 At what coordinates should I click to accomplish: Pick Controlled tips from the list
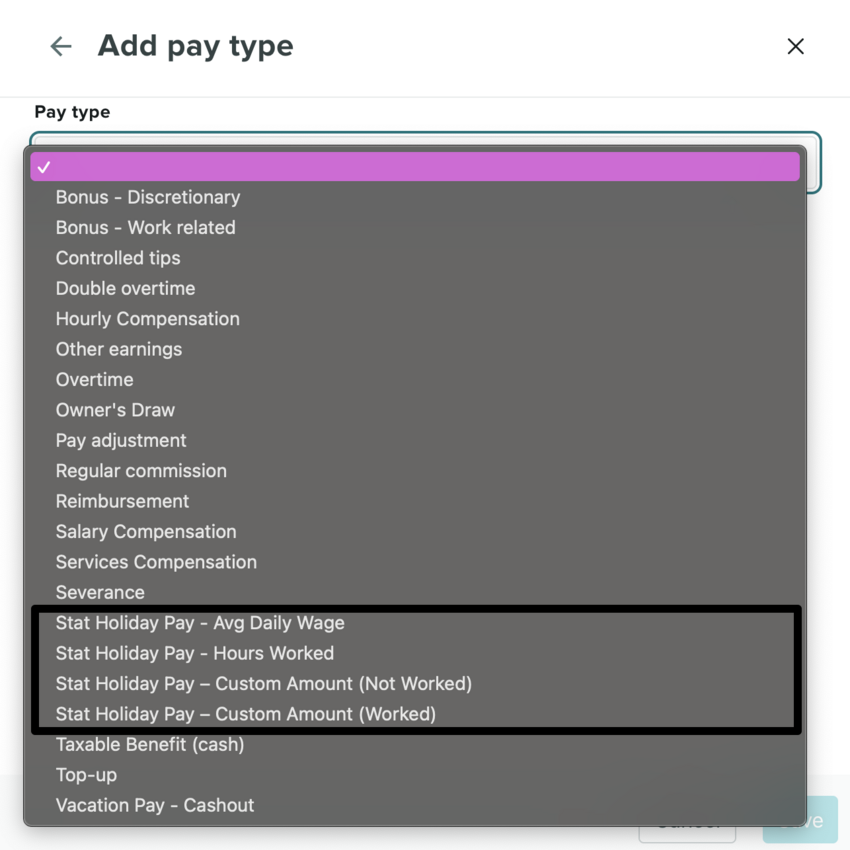click(x=118, y=258)
